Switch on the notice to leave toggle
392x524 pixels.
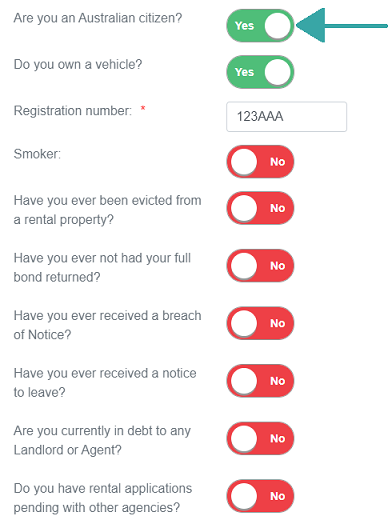(x=260, y=381)
